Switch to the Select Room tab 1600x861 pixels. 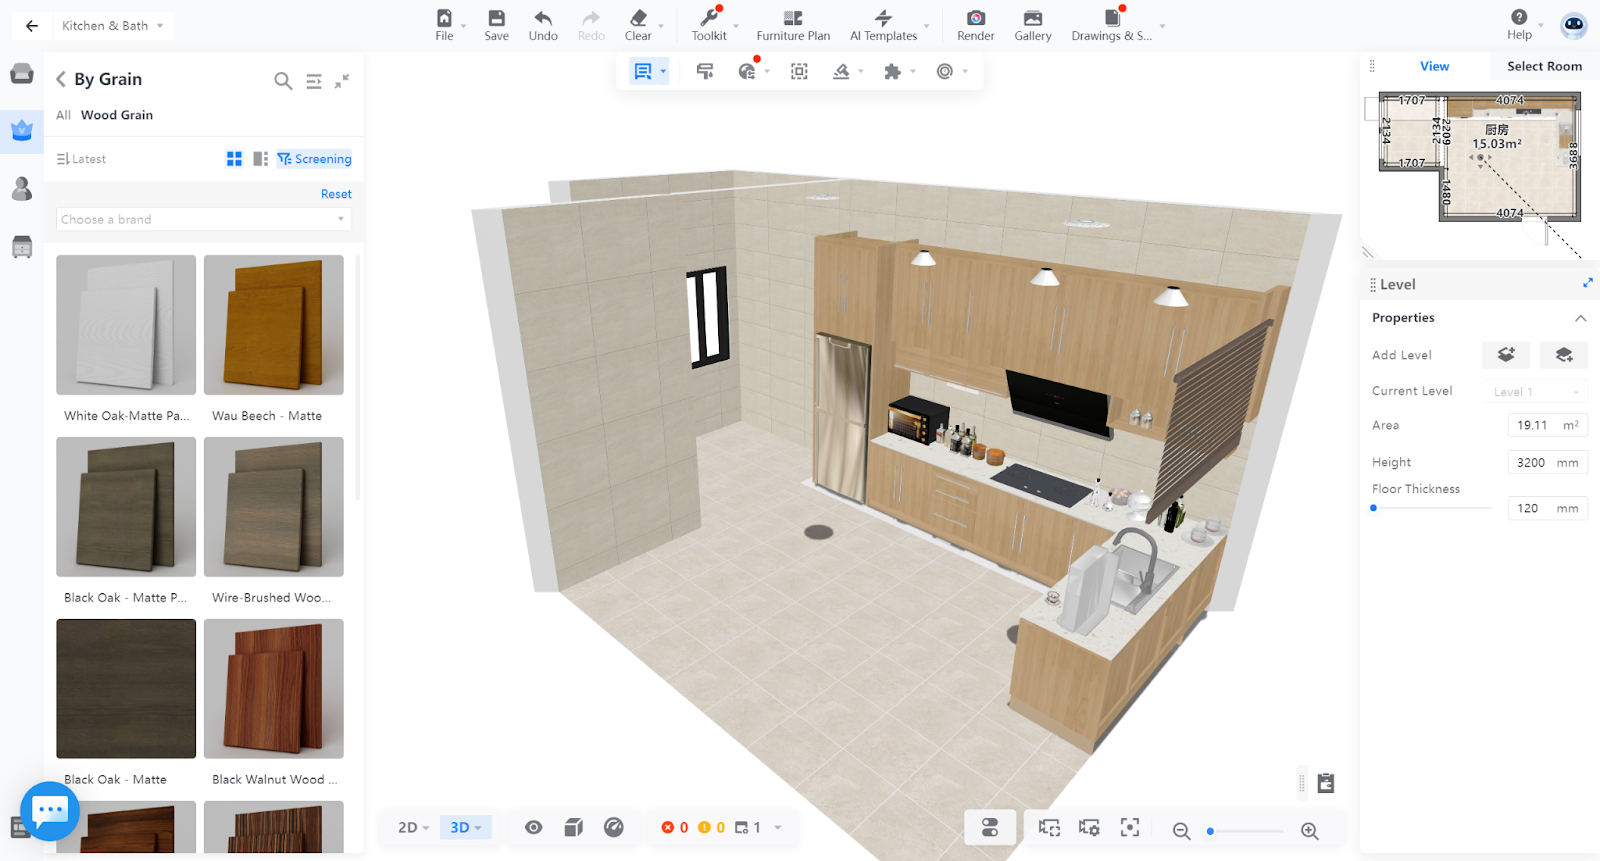[x=1543, y=66]
